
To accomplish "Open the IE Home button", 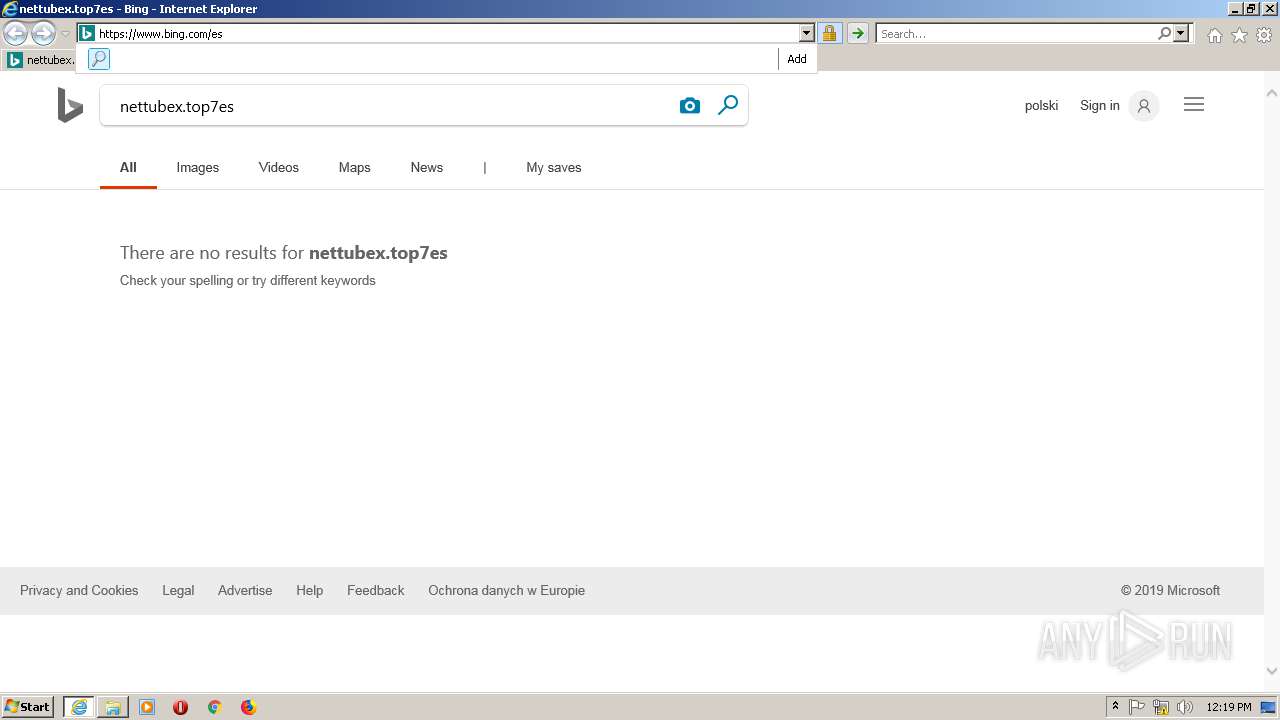I will tap(1214, 35).
